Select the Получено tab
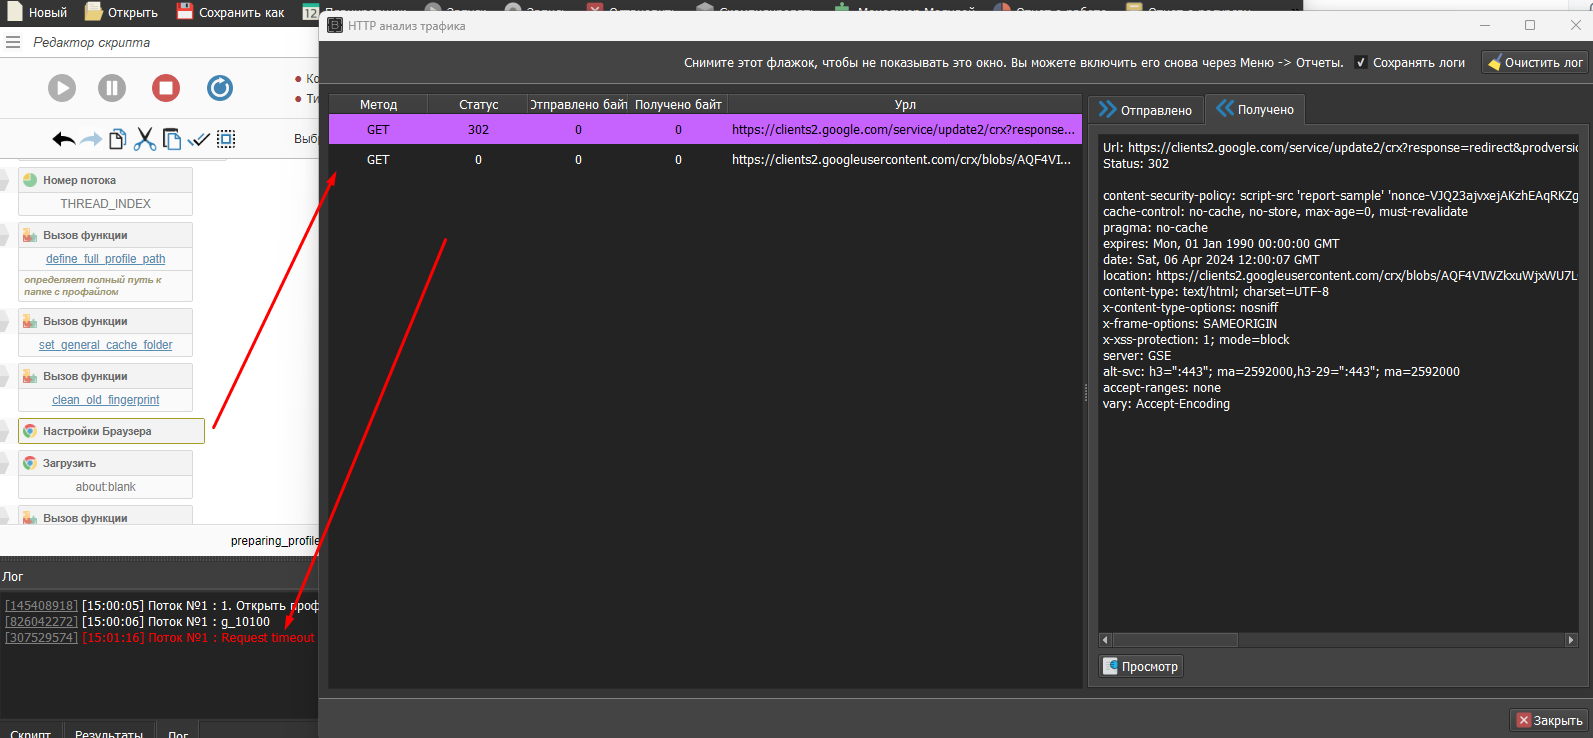Image resolution: width=1593 pixels, height=738 pixels. 1255,110
